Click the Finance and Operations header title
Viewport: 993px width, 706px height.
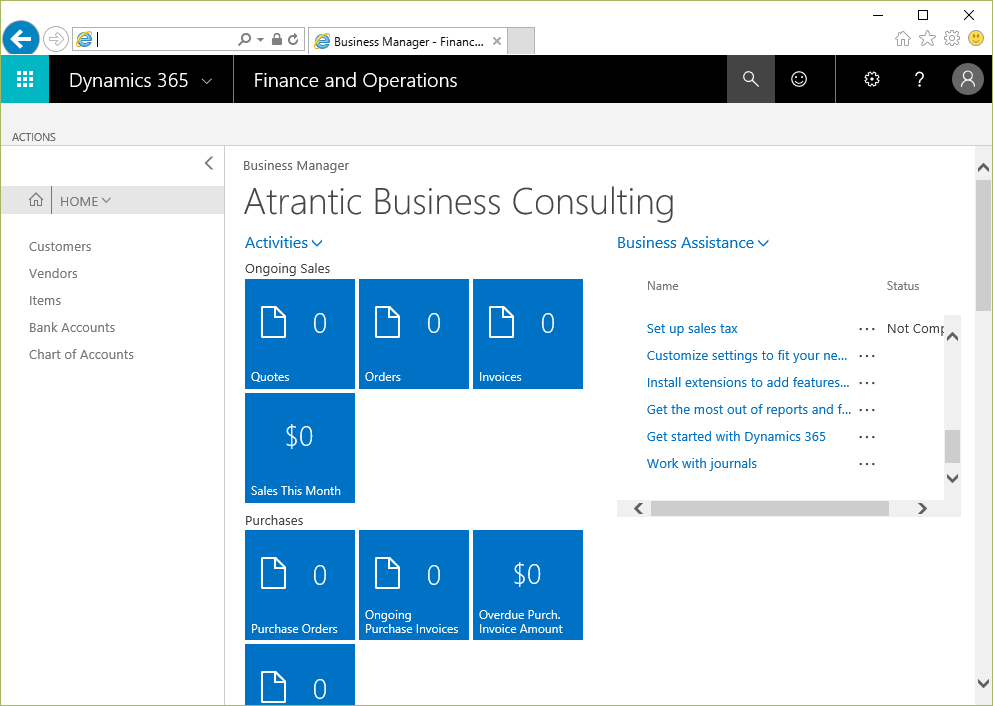[x=355, y=80]
